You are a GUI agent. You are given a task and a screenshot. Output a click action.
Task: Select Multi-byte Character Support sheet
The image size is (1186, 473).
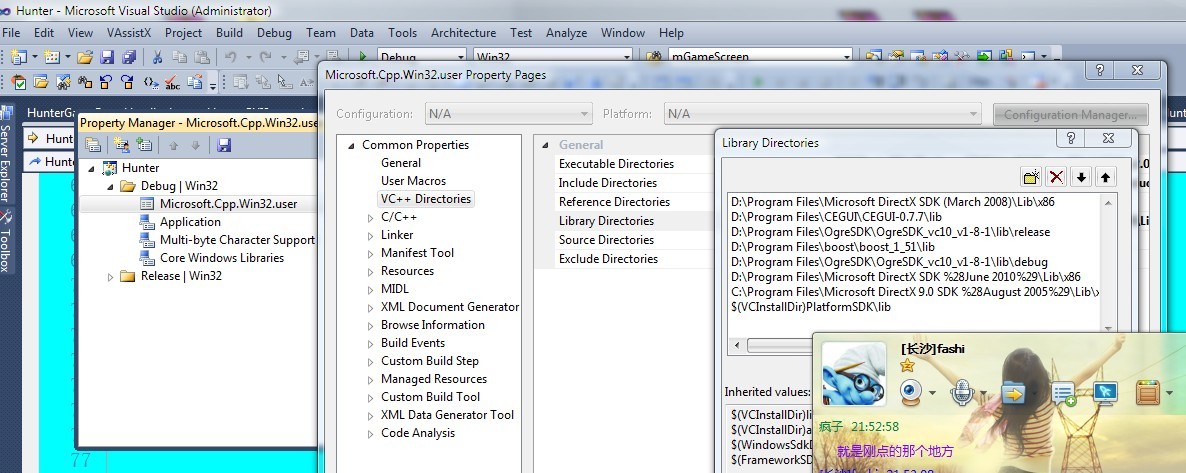tap(237, 240)
